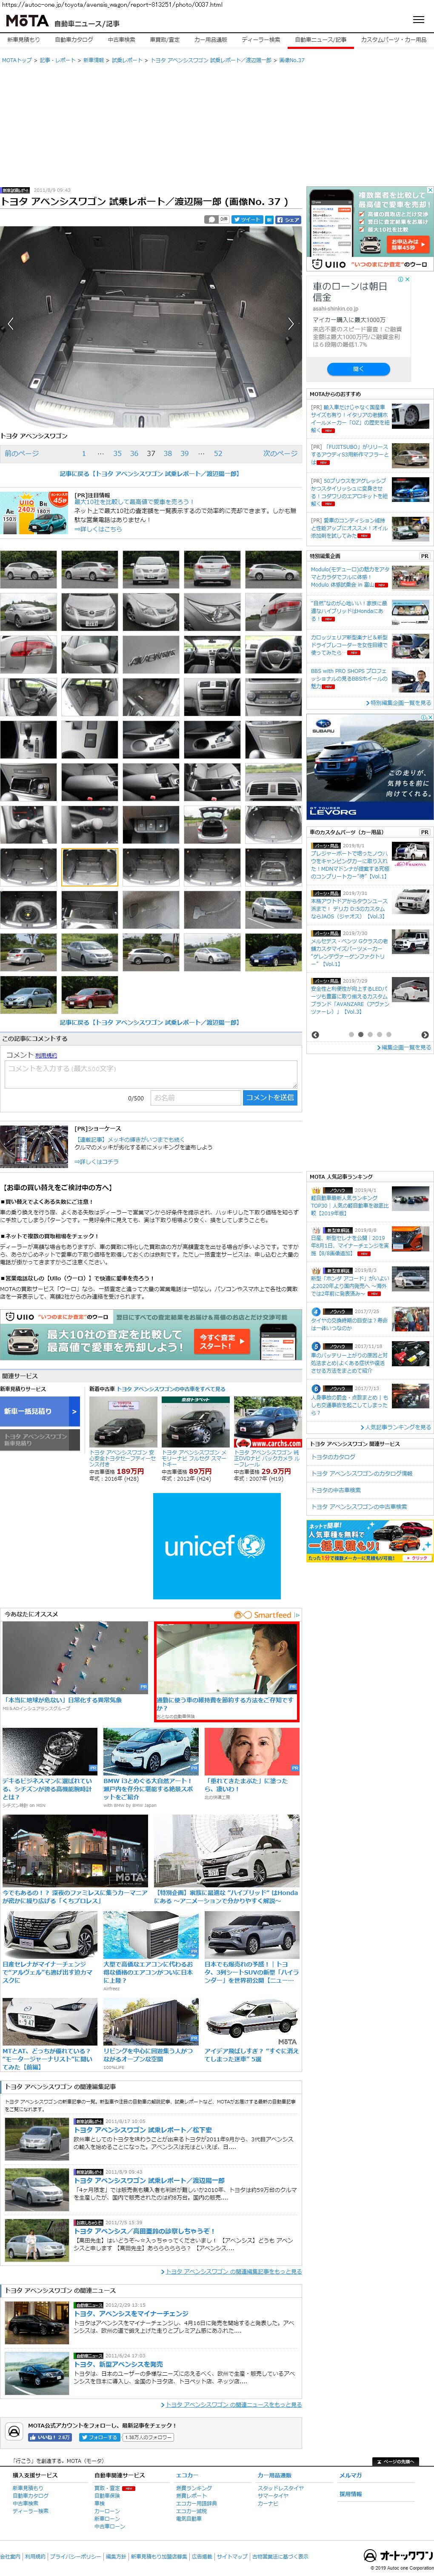This screenshot has width=434, height=2576.
Task: Show the next photo with the right arrow
Action: tap(291, 324)
